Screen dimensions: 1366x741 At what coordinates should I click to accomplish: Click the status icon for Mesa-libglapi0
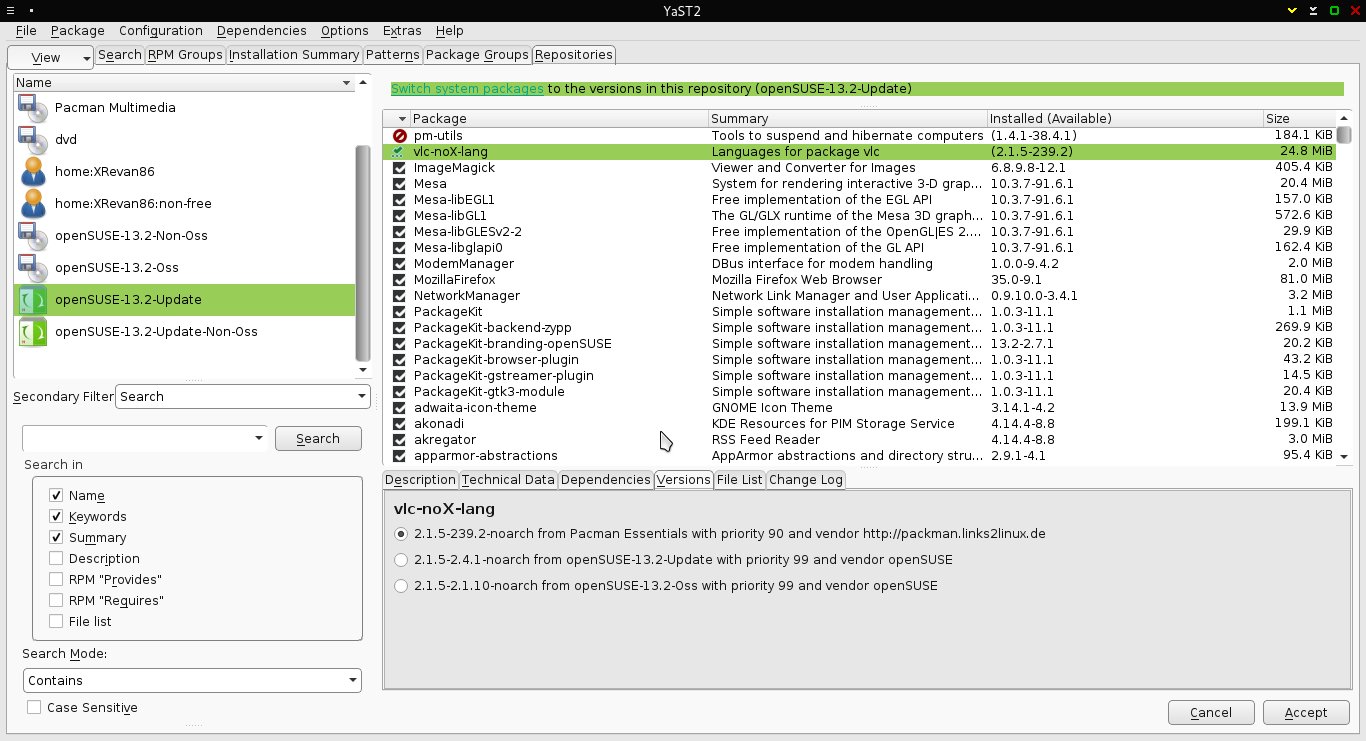point(400,248)
